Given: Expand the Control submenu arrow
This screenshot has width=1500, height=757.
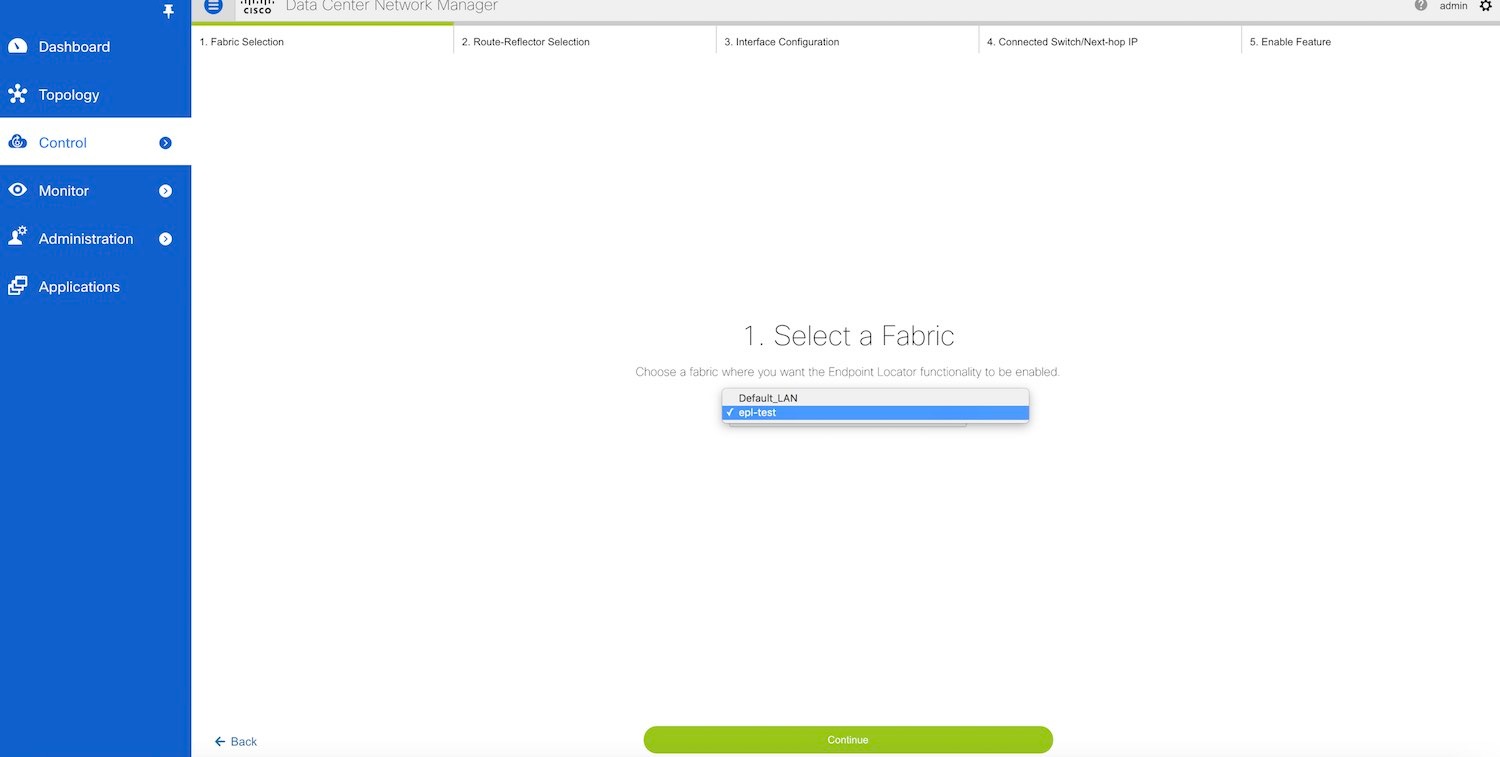Looking at the screenshot, I should [166, 143].
